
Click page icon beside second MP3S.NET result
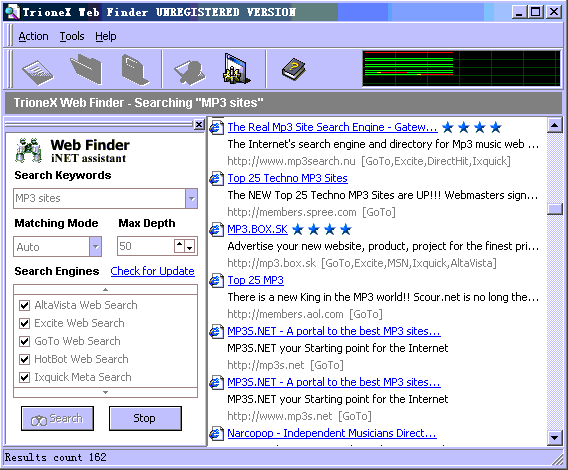217,383
